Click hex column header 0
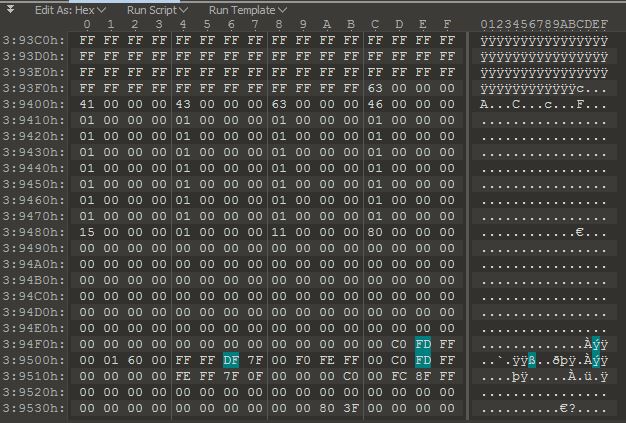This screenshot has height=423, width=626. coord(87,24)
